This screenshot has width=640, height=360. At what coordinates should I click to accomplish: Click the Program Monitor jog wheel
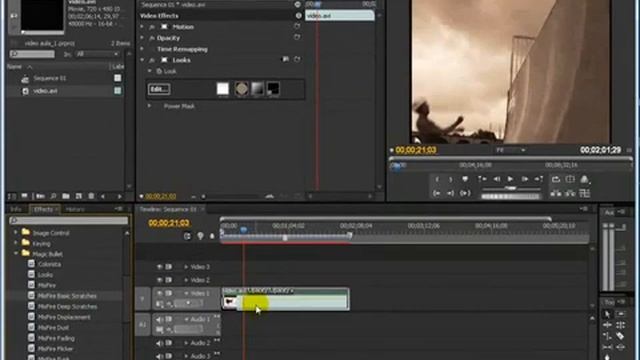[511, 196]
